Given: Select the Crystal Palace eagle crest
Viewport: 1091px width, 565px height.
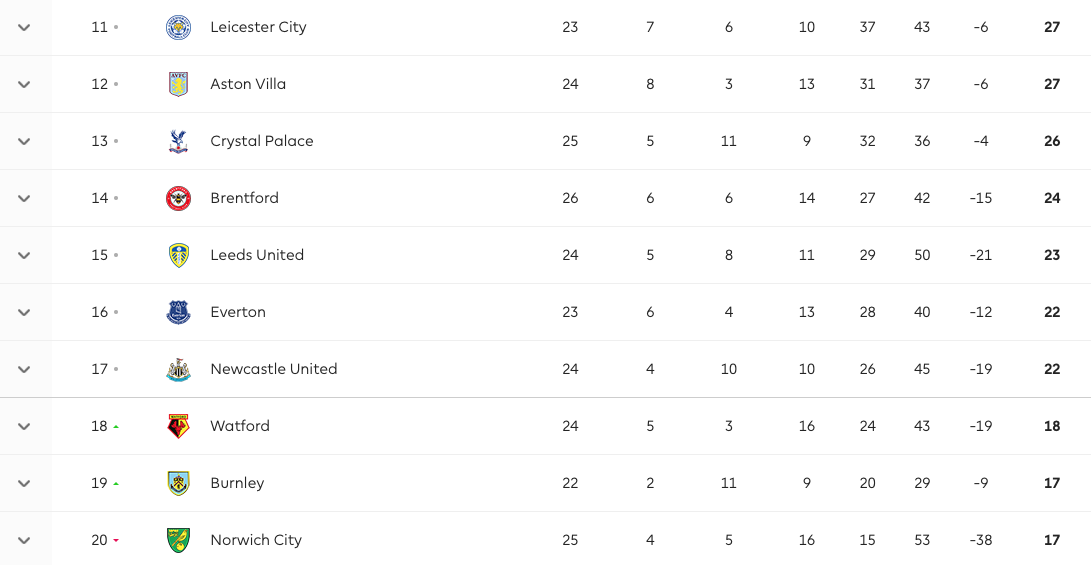Looking at the screenshot, I should point(178,141).
